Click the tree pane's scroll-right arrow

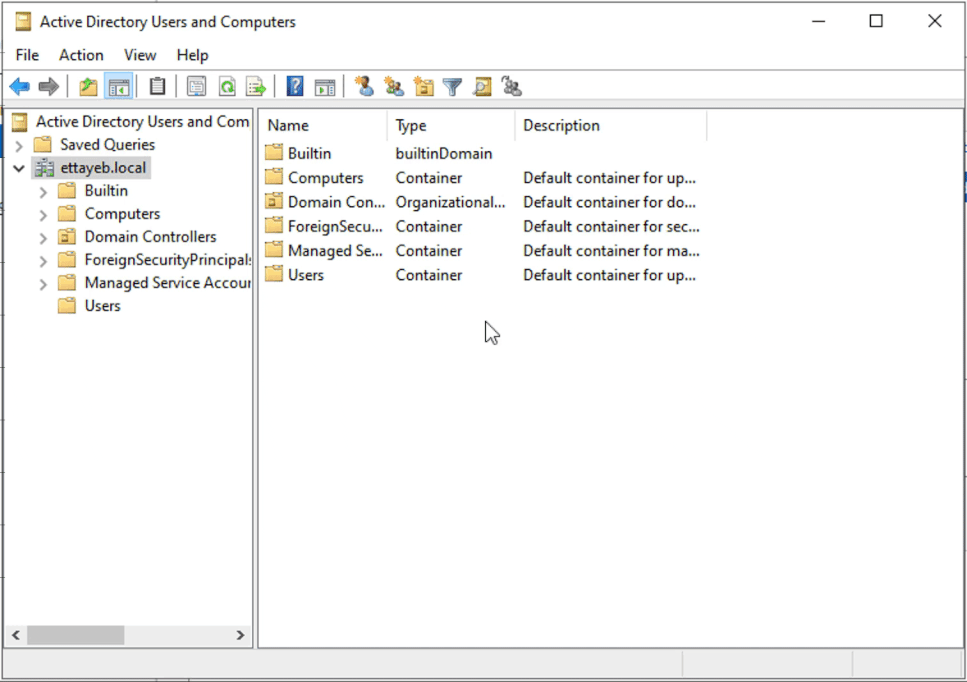click(241, 635)
